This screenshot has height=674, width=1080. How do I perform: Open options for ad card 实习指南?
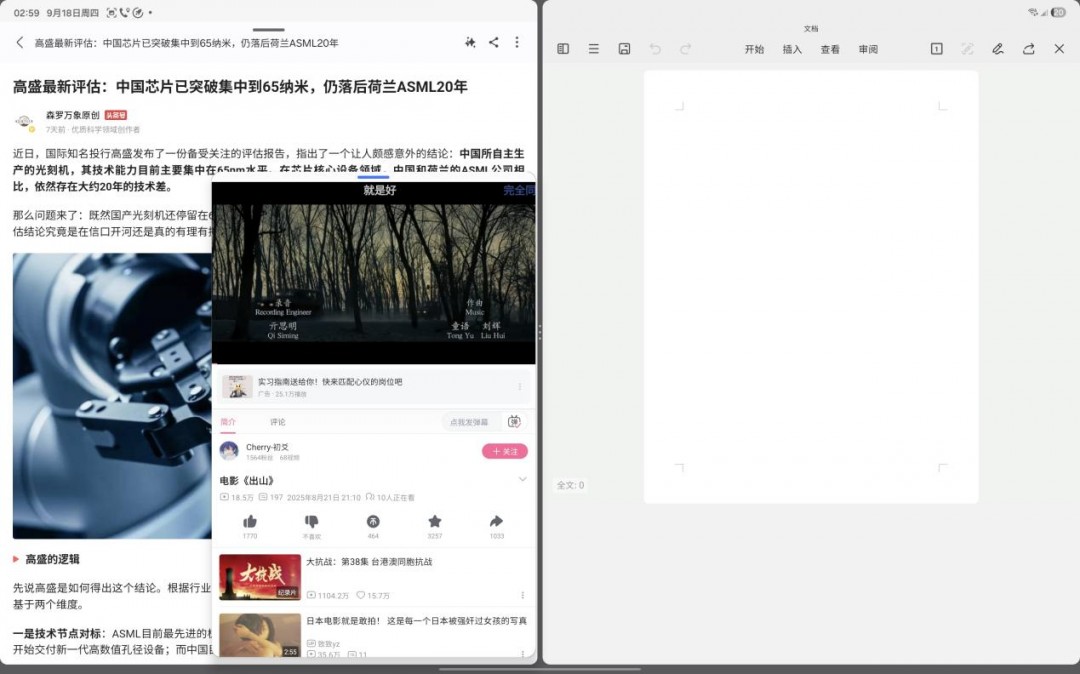tap(519, 387)
